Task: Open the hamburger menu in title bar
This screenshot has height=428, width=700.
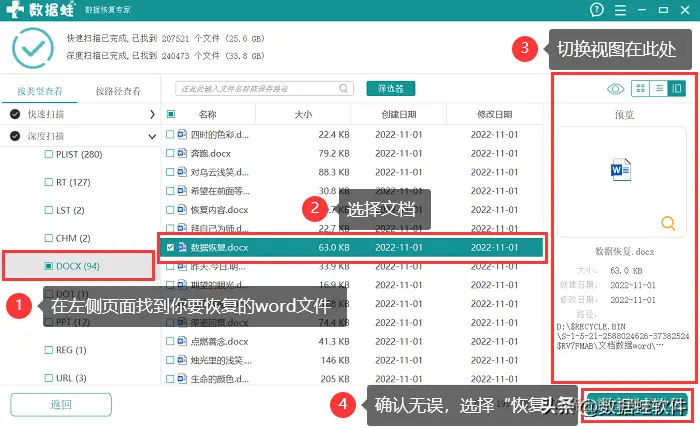Action: pos(620,10)
